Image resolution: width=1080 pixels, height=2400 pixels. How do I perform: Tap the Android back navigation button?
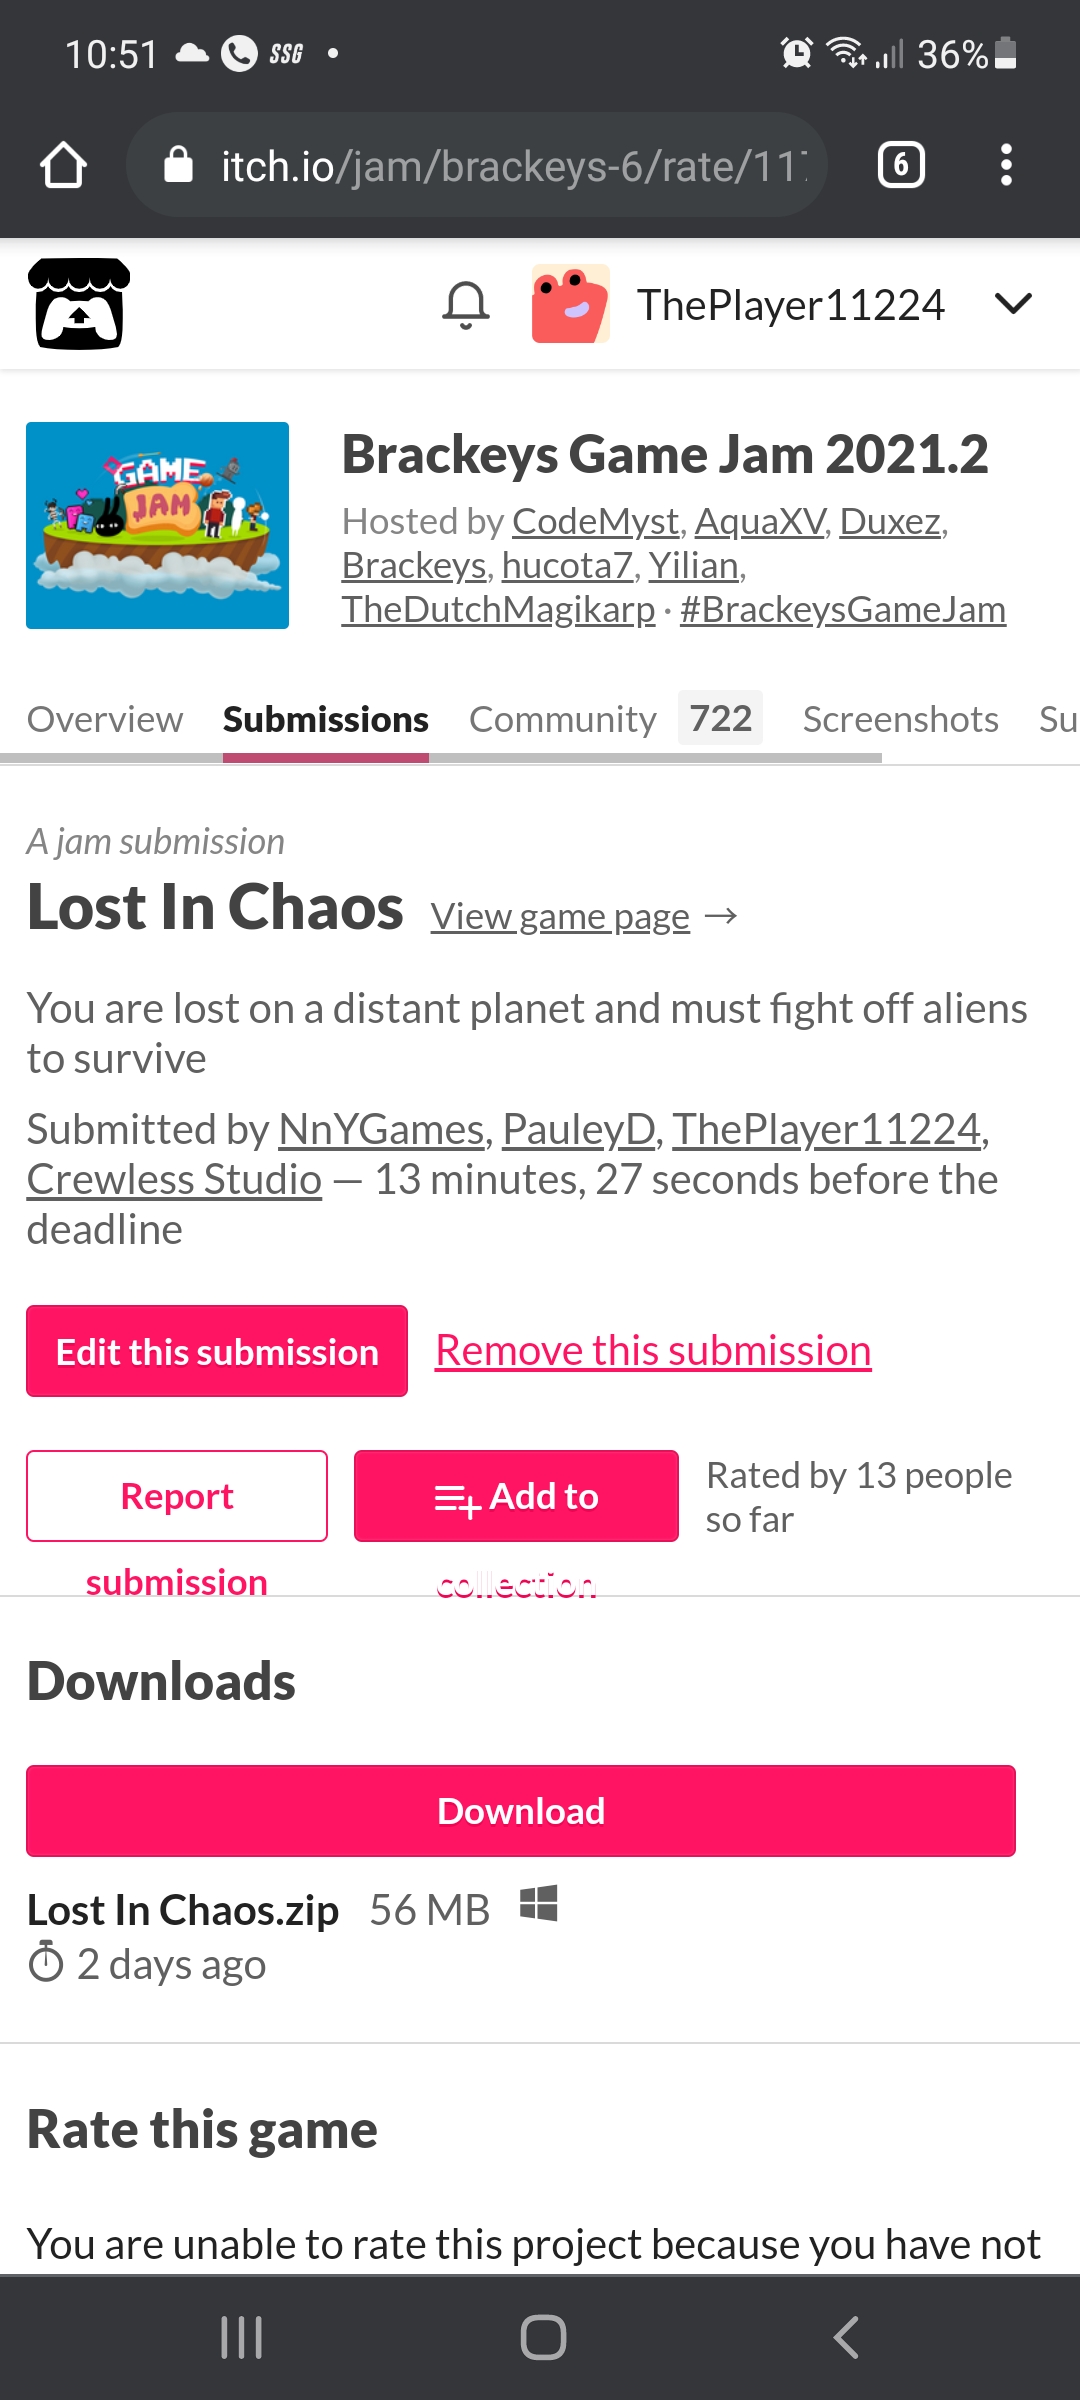(846, 2337)
